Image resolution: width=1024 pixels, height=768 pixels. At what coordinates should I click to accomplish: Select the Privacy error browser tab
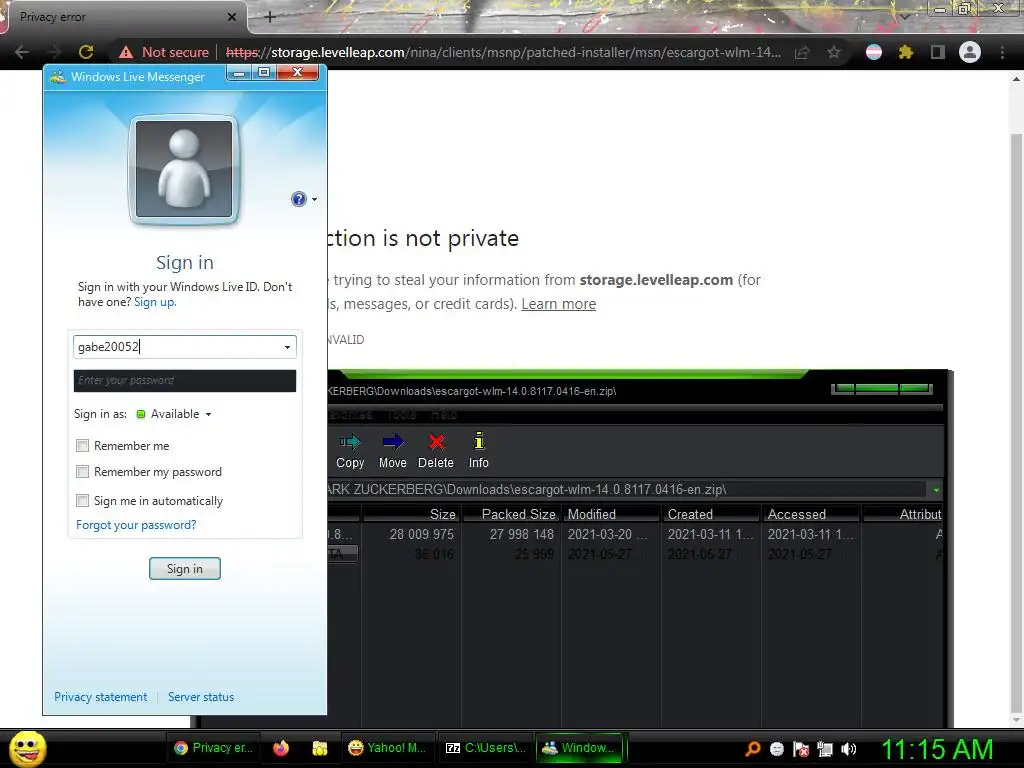pos(124,17)
